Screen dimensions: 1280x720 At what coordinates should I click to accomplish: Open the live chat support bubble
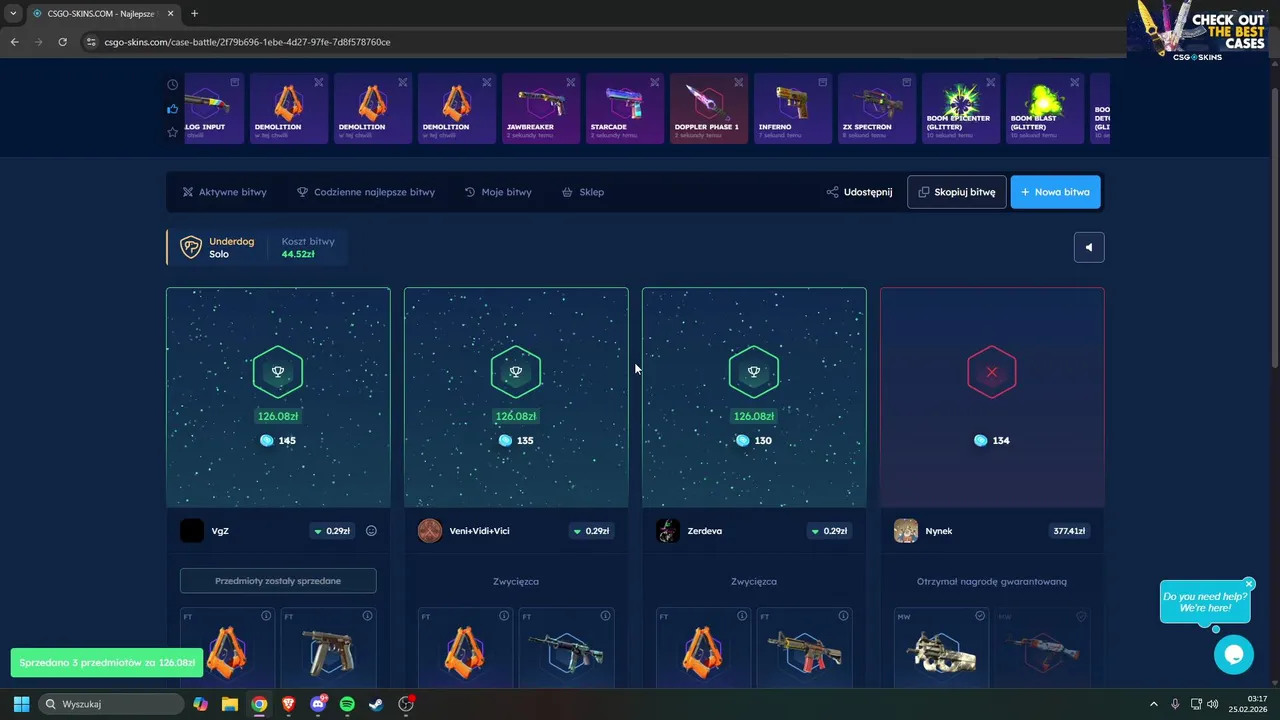1234,655
